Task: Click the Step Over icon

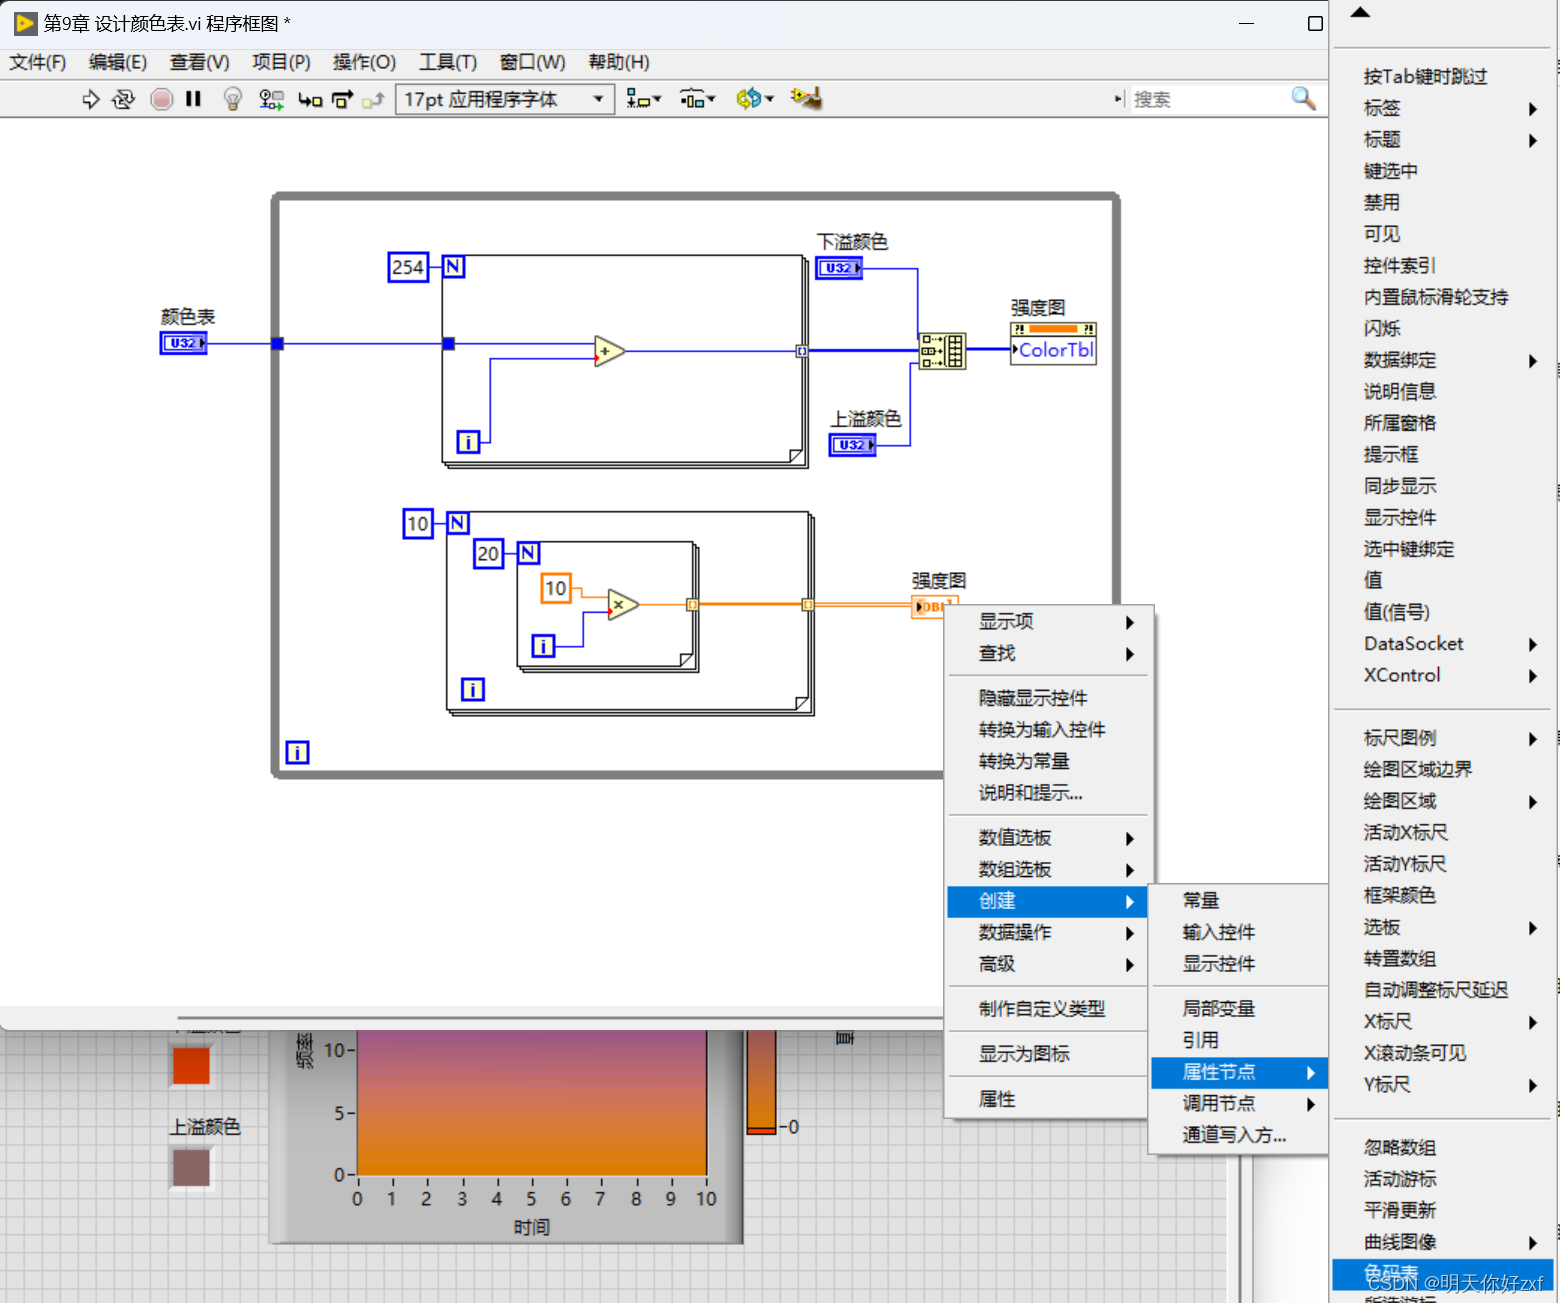Action: [x=342, y=100]
